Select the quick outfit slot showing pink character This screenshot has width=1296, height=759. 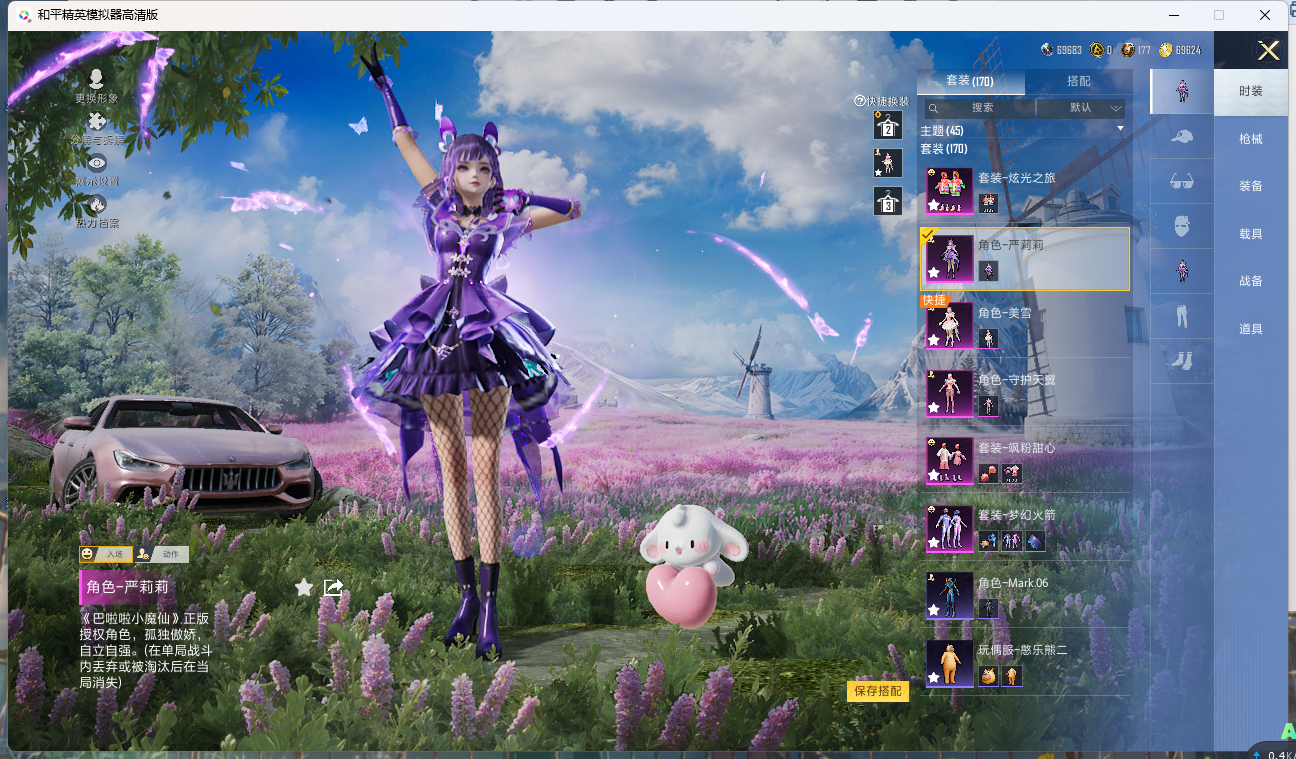coord(888,163)
